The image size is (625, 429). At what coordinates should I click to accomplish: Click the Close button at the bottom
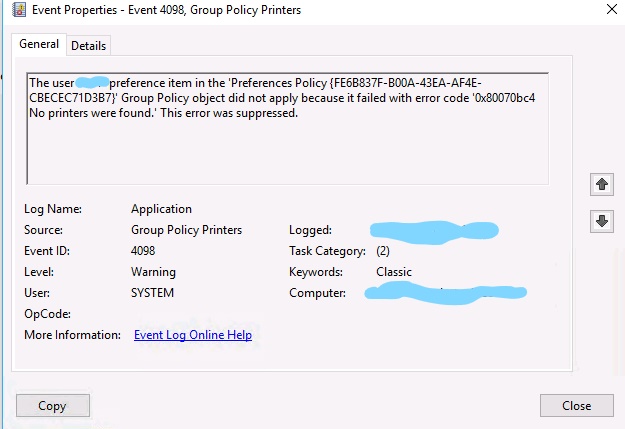pos(576,406)
